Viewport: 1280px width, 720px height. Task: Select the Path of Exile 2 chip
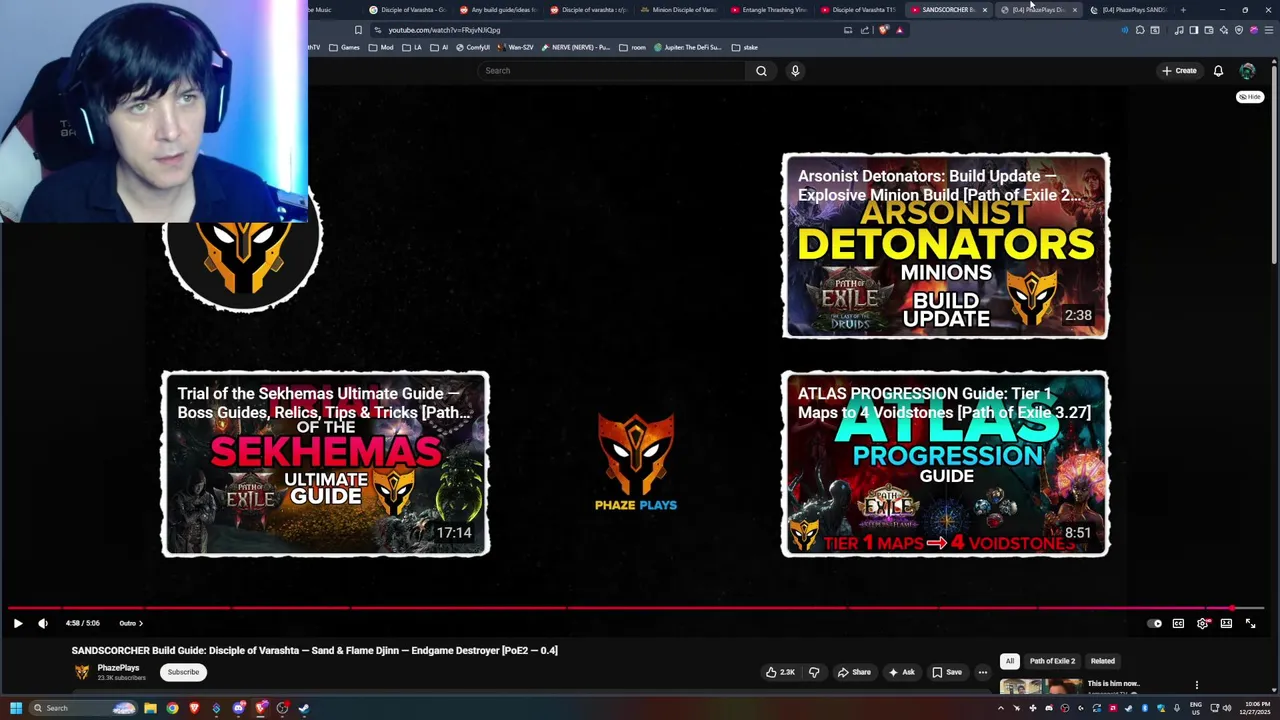(1052, 661)
